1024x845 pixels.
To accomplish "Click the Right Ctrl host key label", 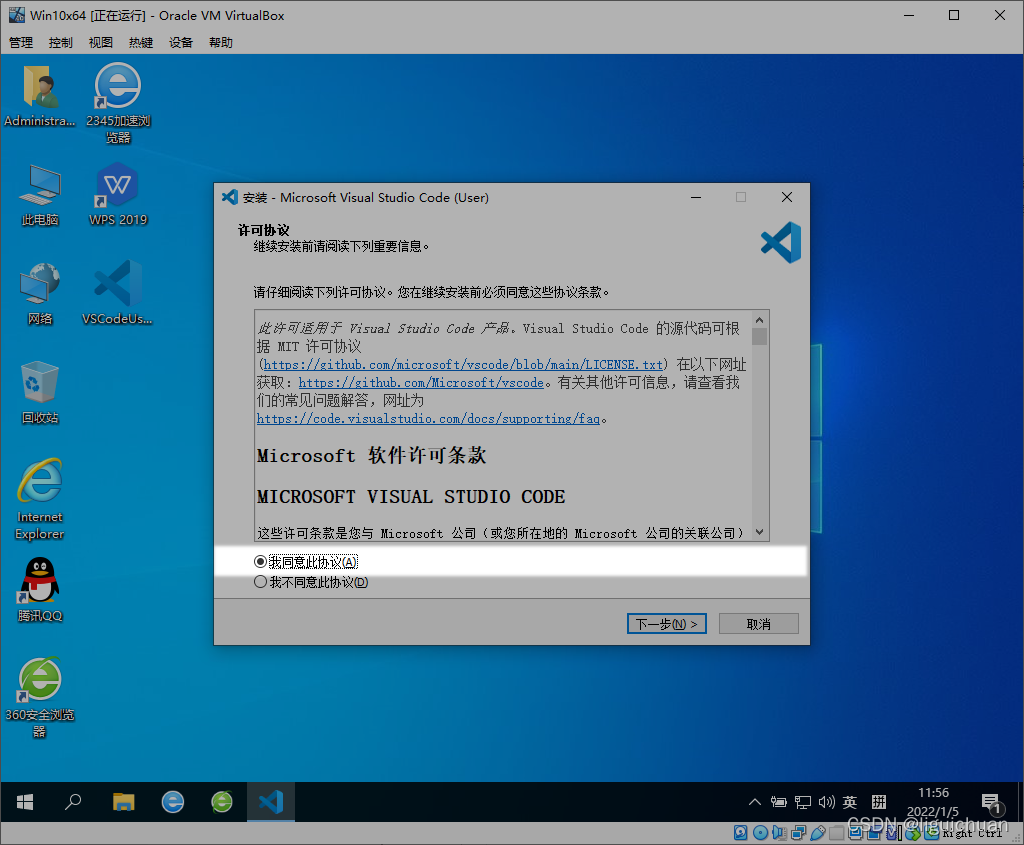I will (972, 833).
